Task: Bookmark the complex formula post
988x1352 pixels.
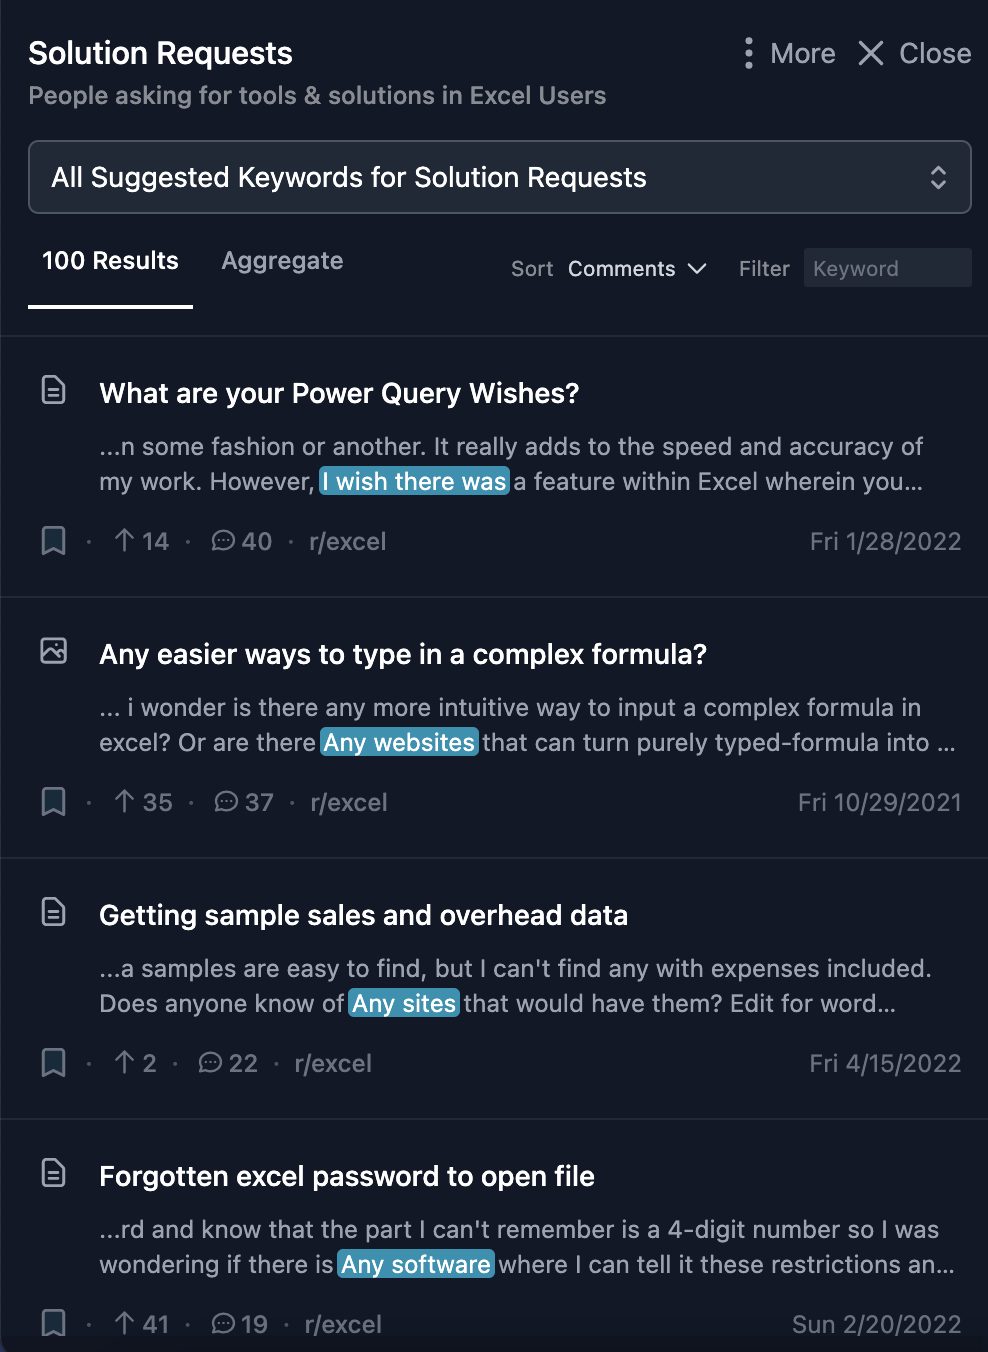Action: click(x=53, y=802)
